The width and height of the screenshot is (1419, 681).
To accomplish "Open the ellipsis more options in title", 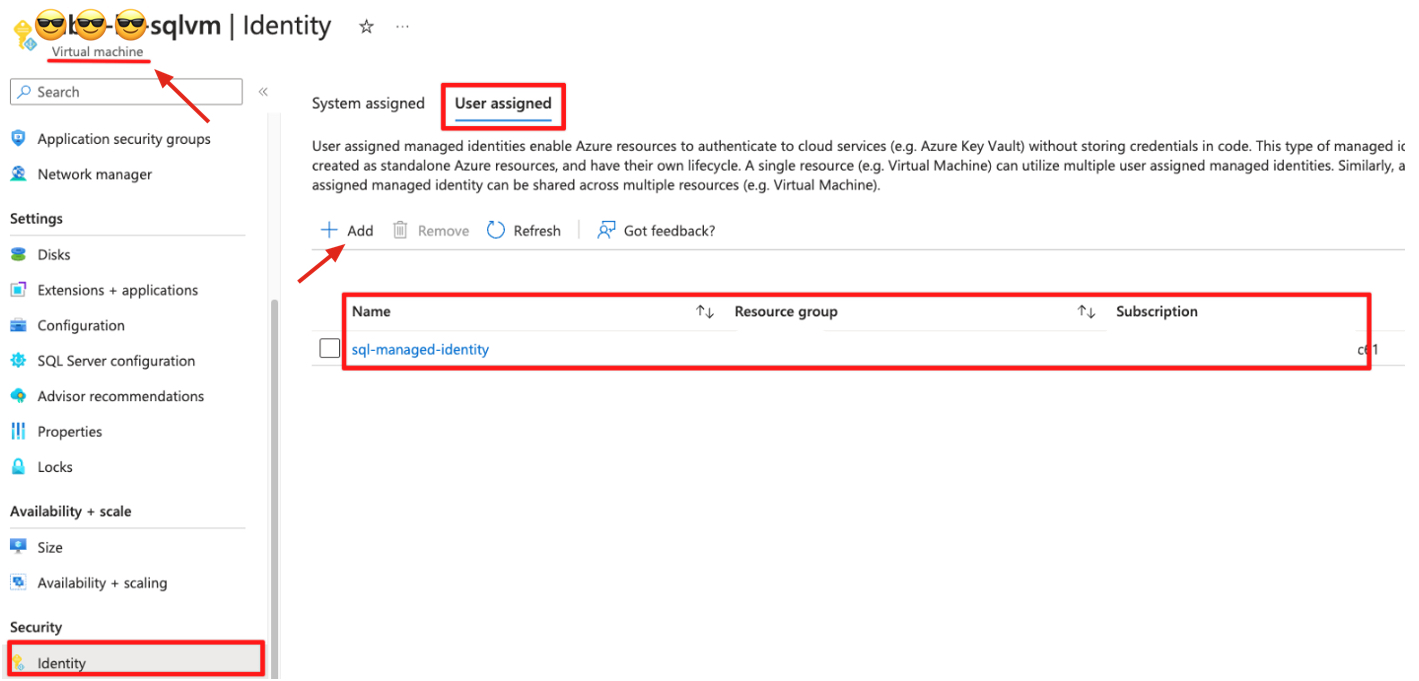I will point(402,27).
